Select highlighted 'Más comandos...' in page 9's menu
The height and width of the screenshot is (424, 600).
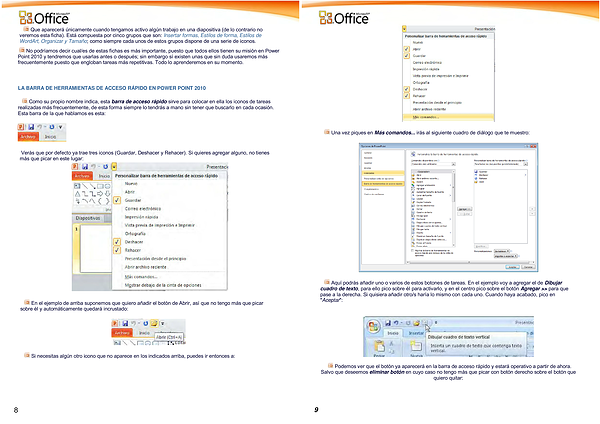click(448, 117)
